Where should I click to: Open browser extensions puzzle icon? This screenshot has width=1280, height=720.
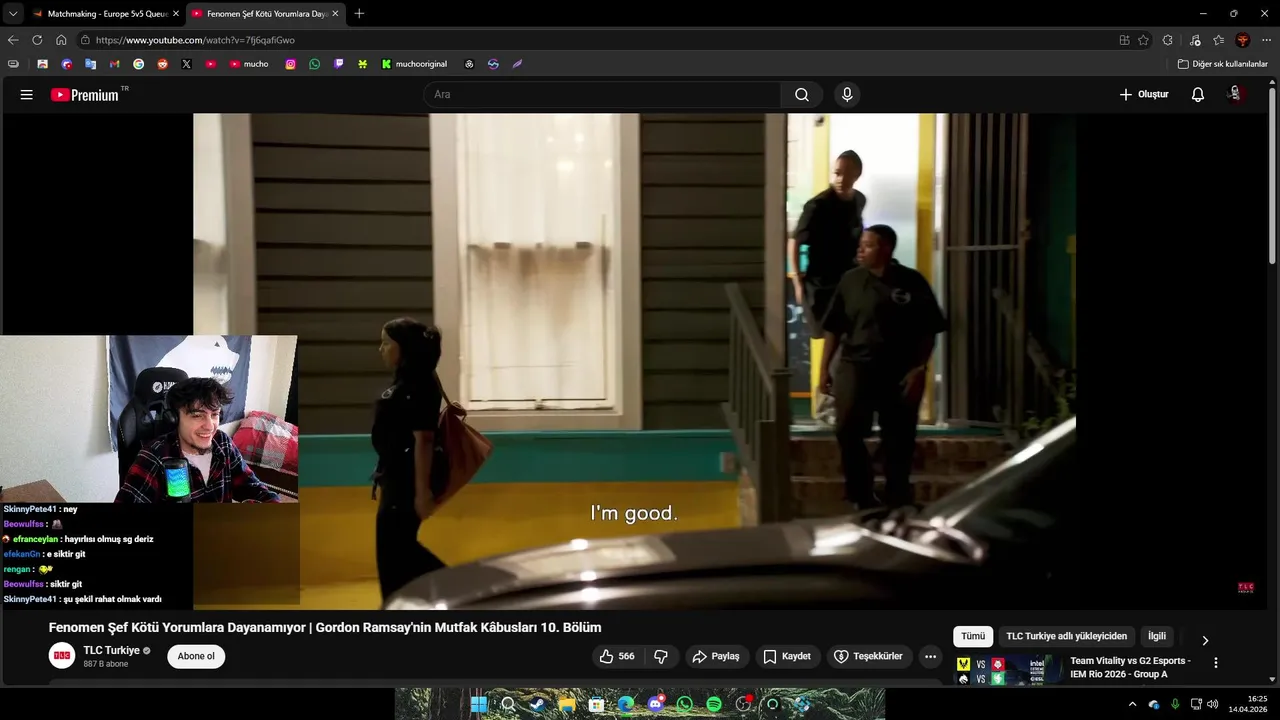[x=1167, y=40]
